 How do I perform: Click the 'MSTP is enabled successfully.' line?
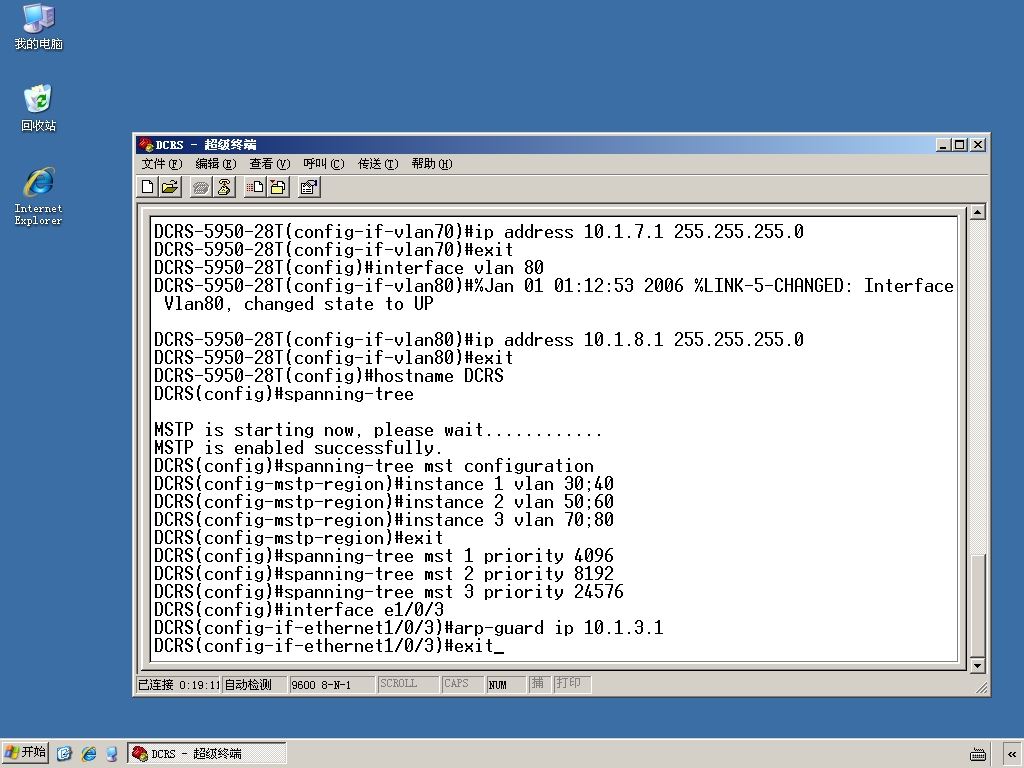click(298, 448)
